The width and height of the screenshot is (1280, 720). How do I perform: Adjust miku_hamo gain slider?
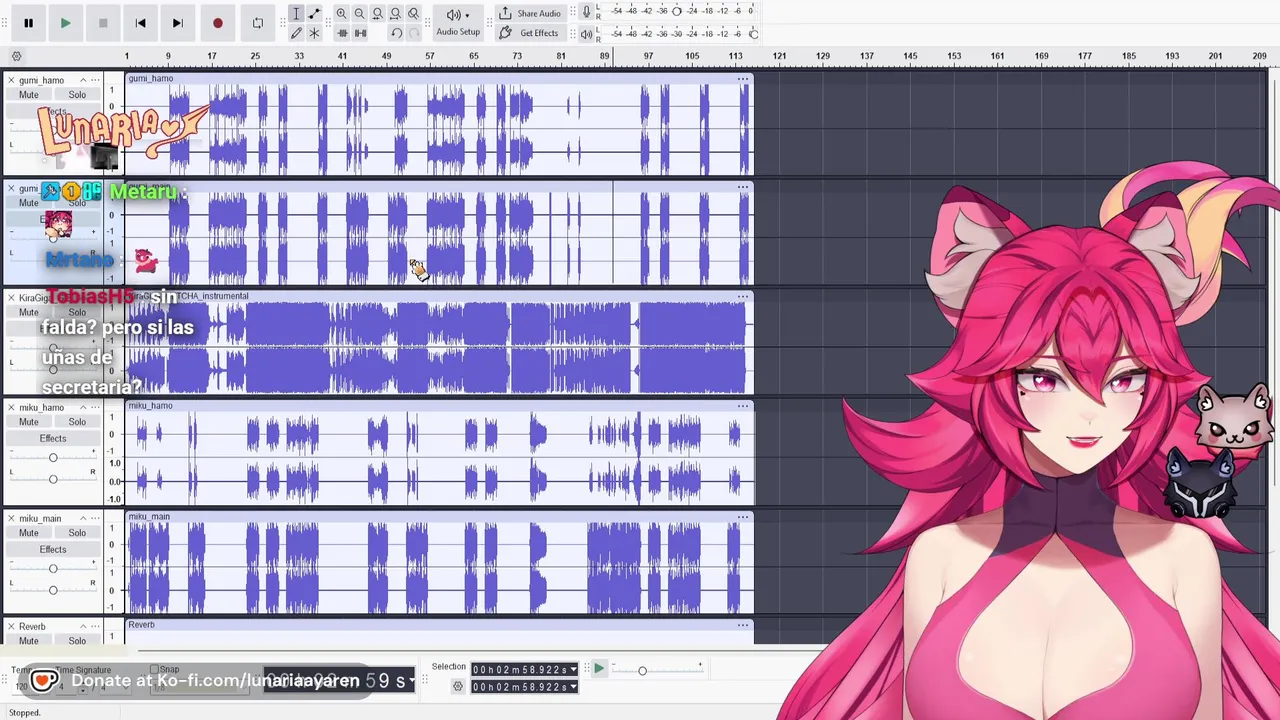(x=53, y=458)
